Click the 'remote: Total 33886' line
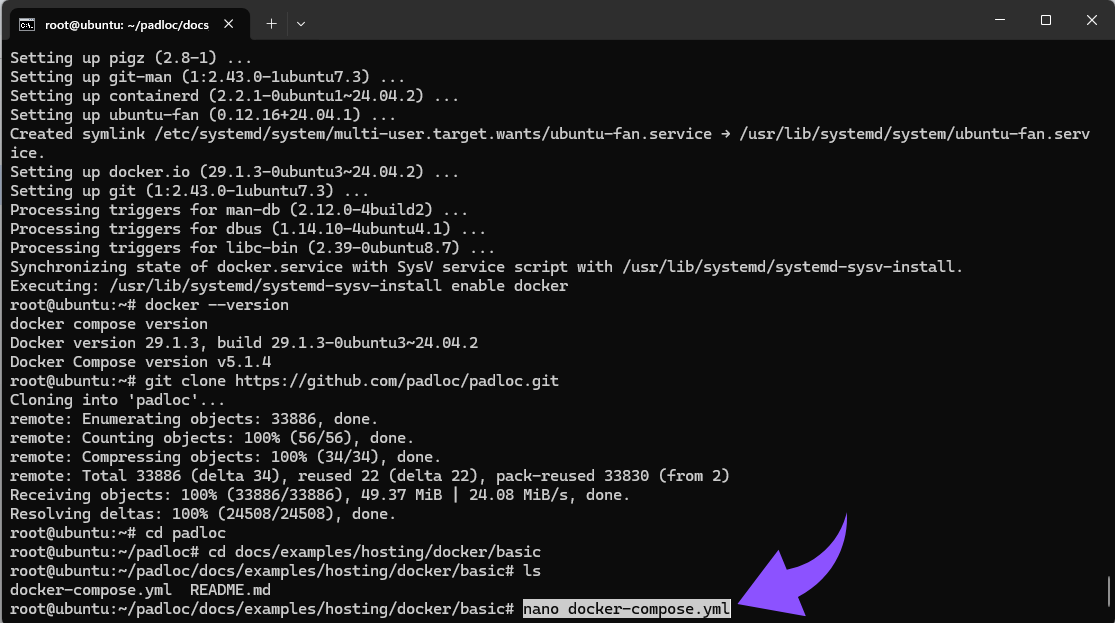 click(x=370, y=476)
